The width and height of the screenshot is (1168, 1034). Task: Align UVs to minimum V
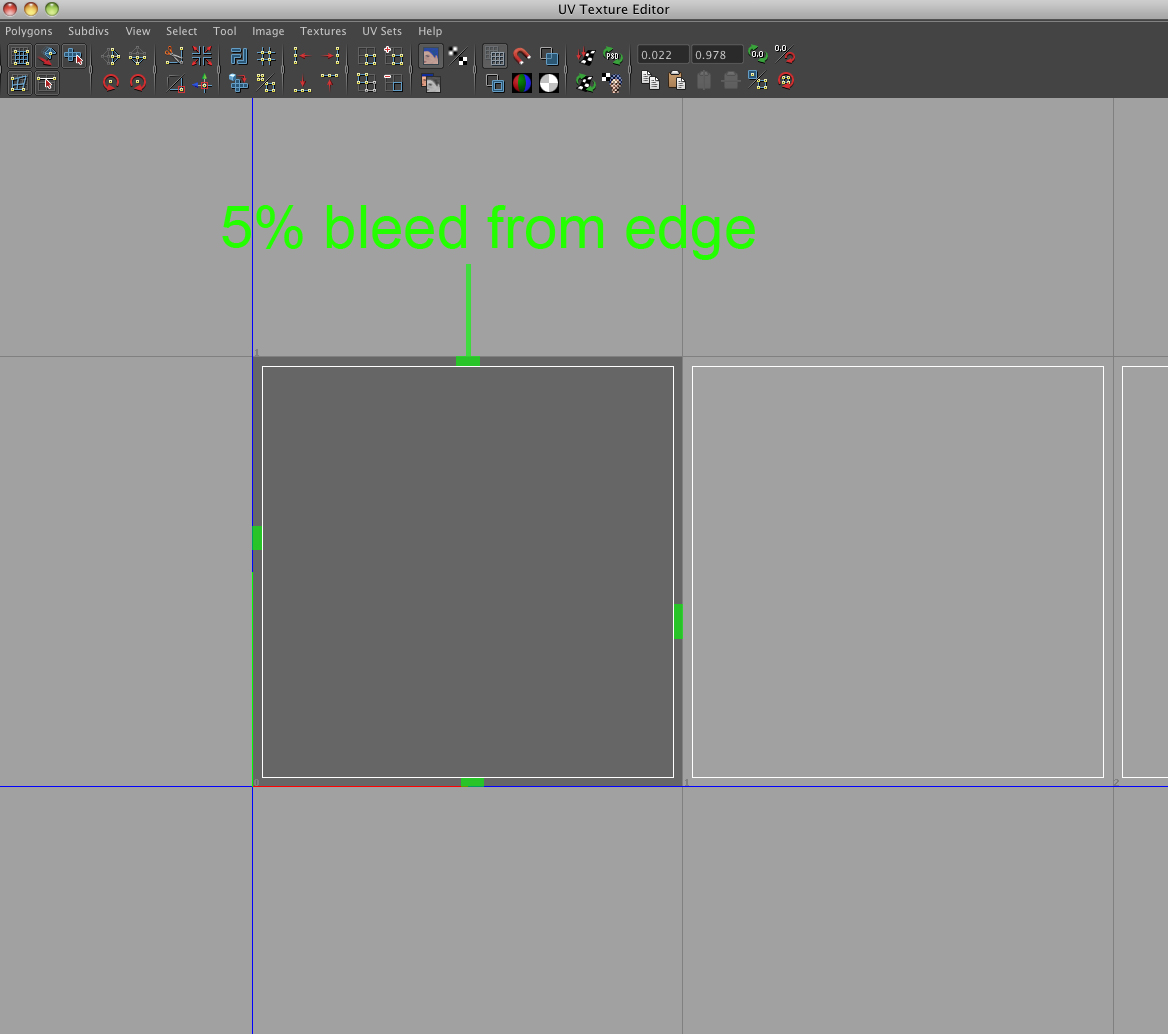[302, 83]
